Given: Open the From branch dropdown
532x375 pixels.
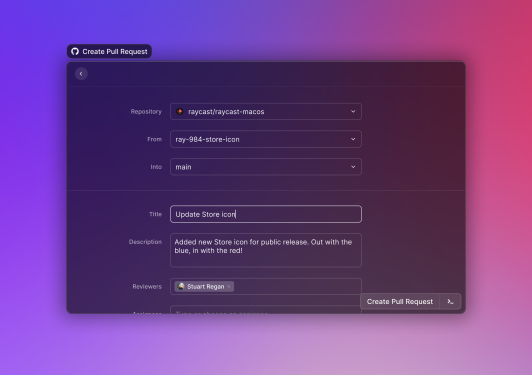Looking at the screenshot, I should click(266, 139).
